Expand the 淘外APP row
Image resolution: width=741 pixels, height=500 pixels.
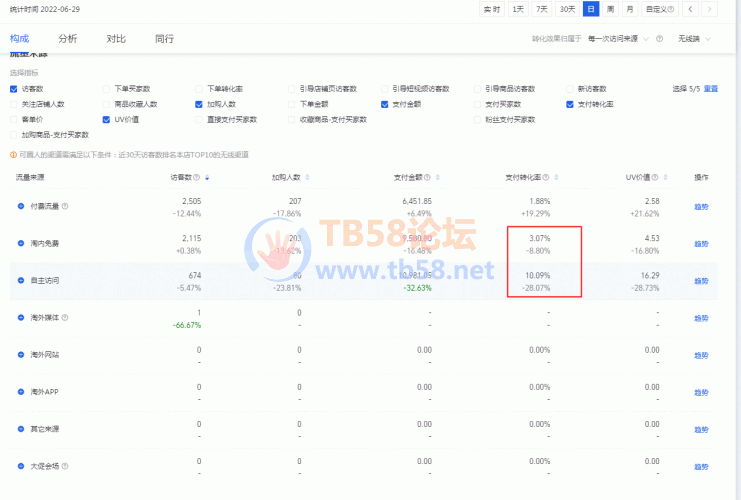coord(21,392)
